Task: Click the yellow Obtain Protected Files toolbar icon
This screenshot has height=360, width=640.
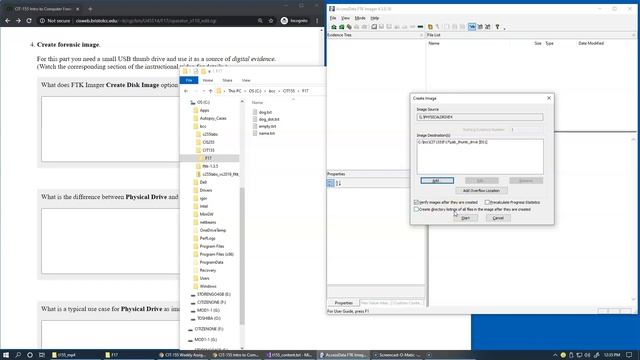Action: (x=430, y=27)
